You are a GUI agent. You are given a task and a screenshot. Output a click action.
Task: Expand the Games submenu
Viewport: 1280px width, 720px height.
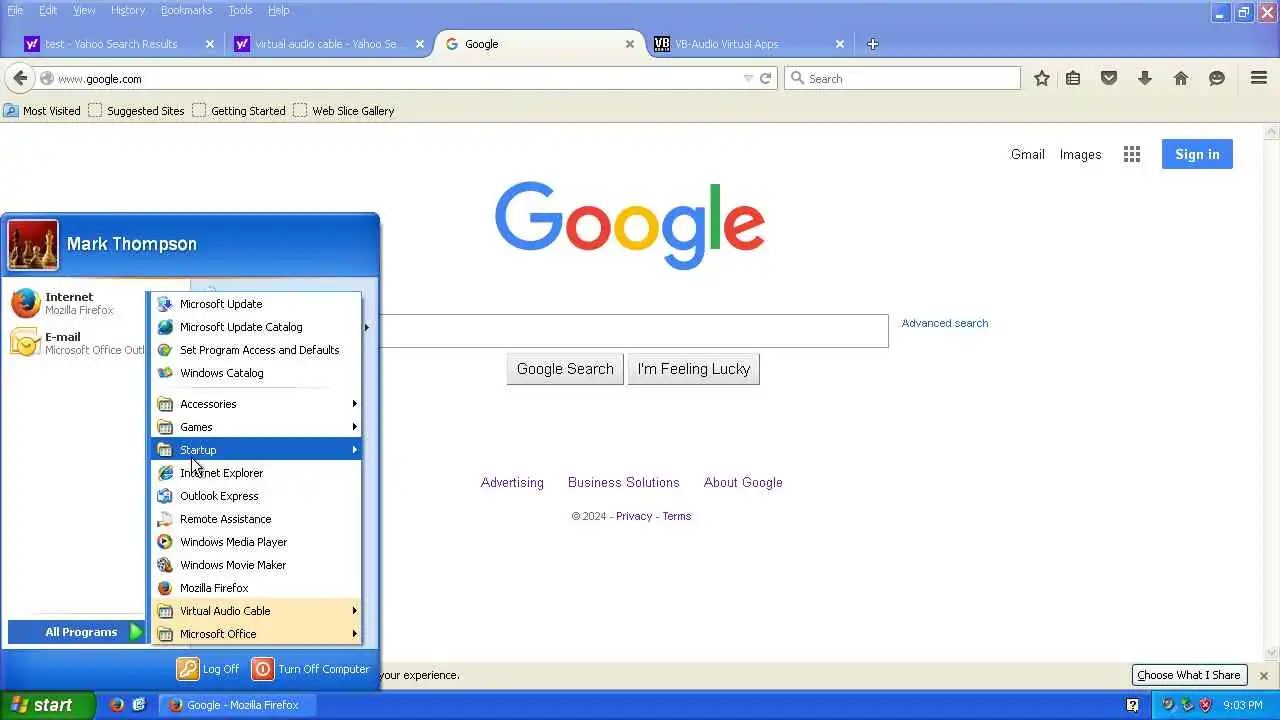pos(256,427)
